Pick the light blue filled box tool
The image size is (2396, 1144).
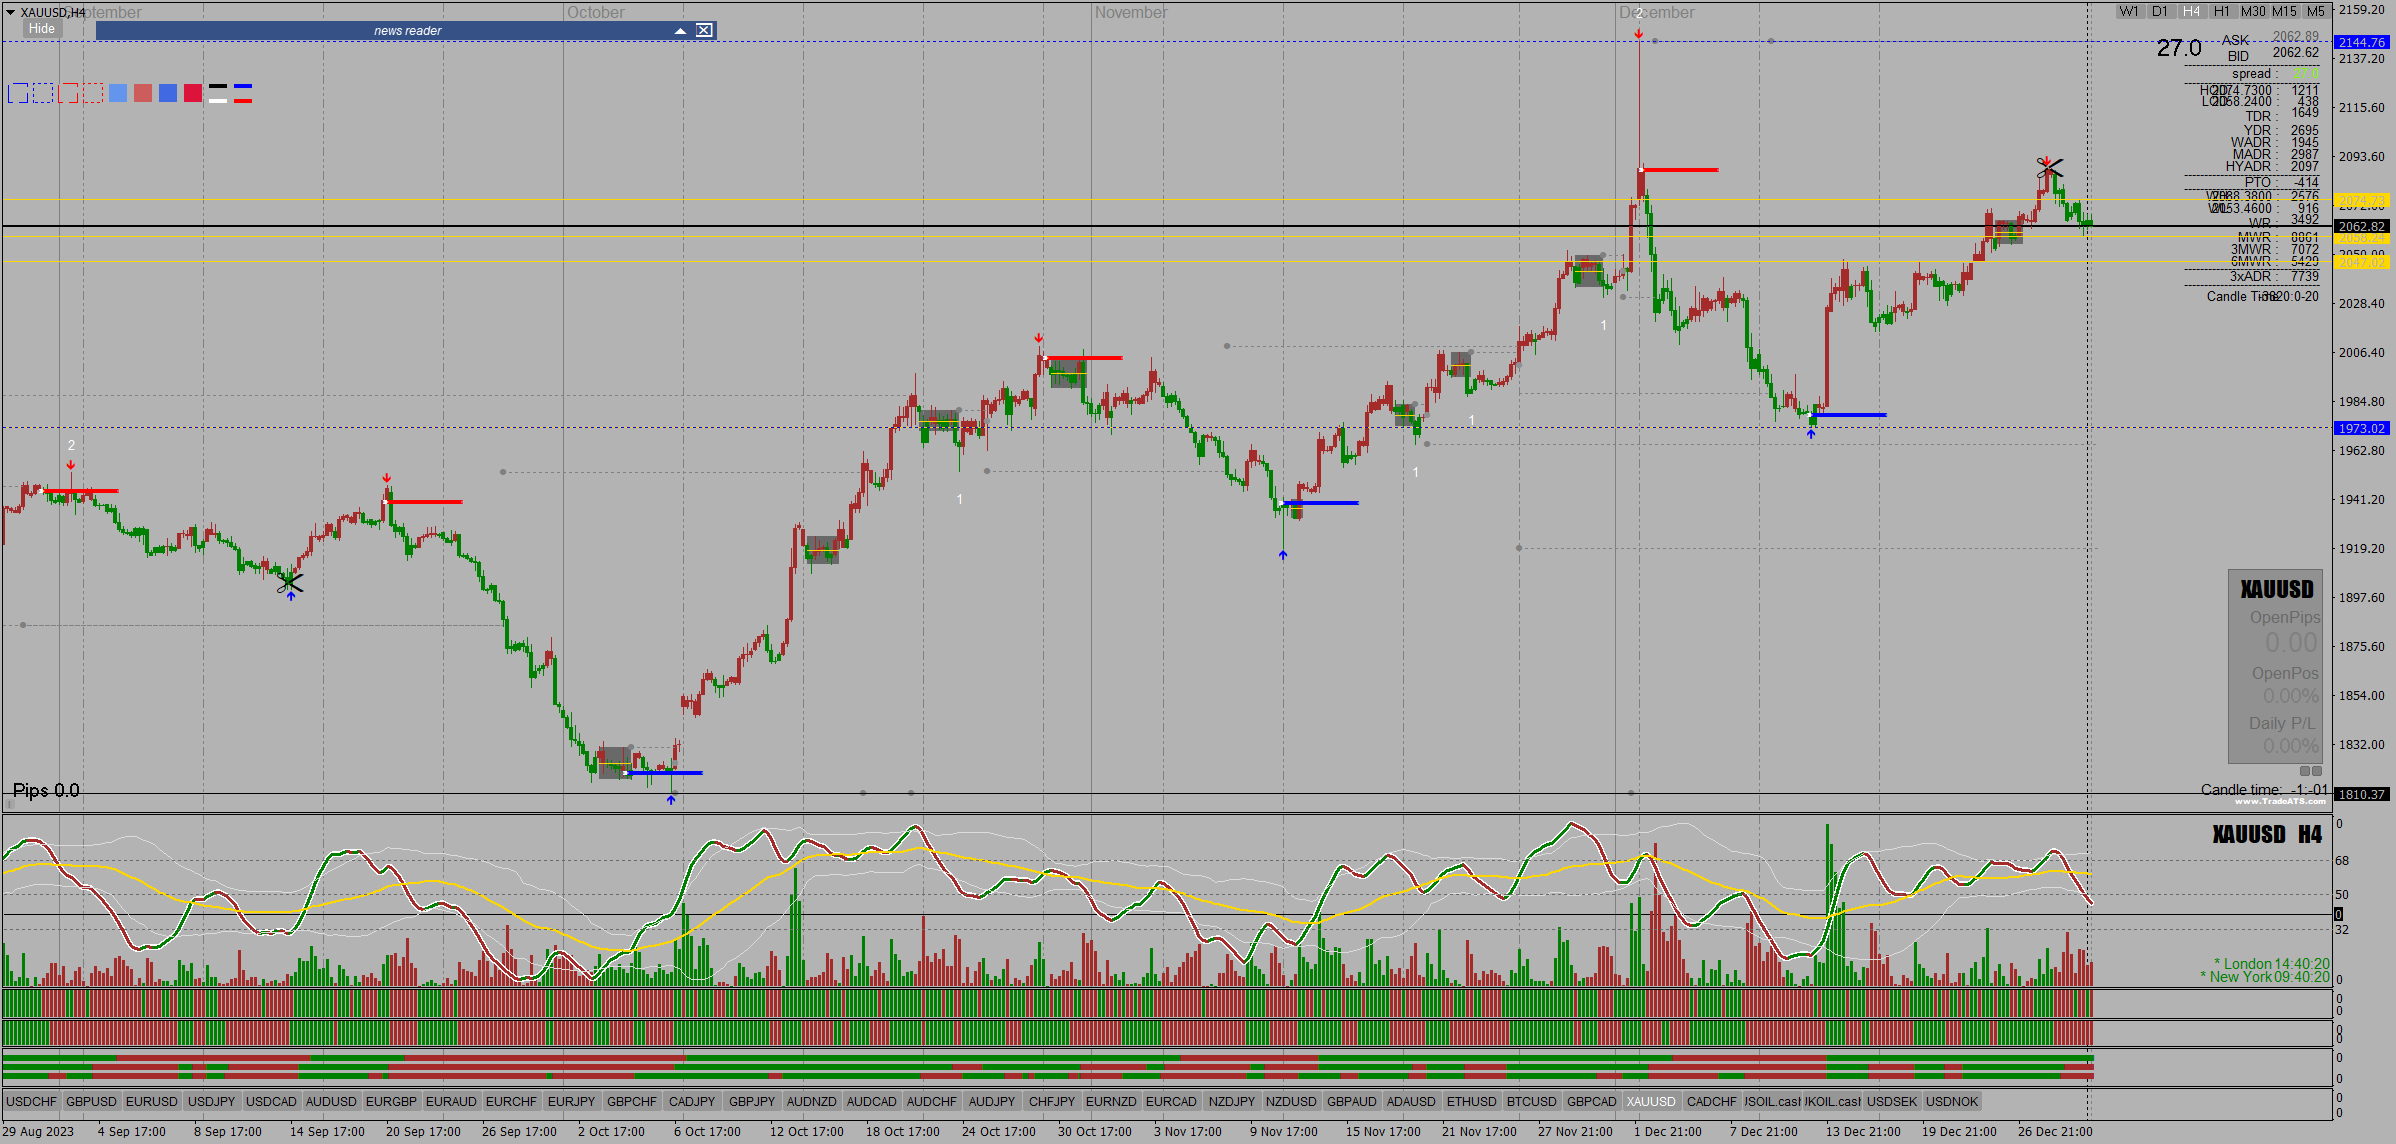pos(118,94)
